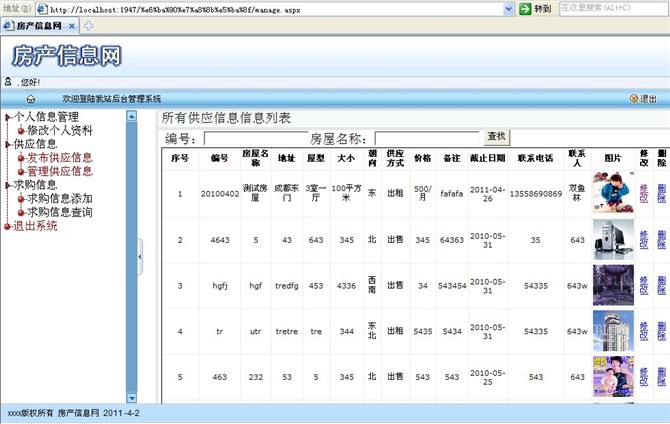Click the user icon beside 您好
Screen dimensions: 670x424
8,82
